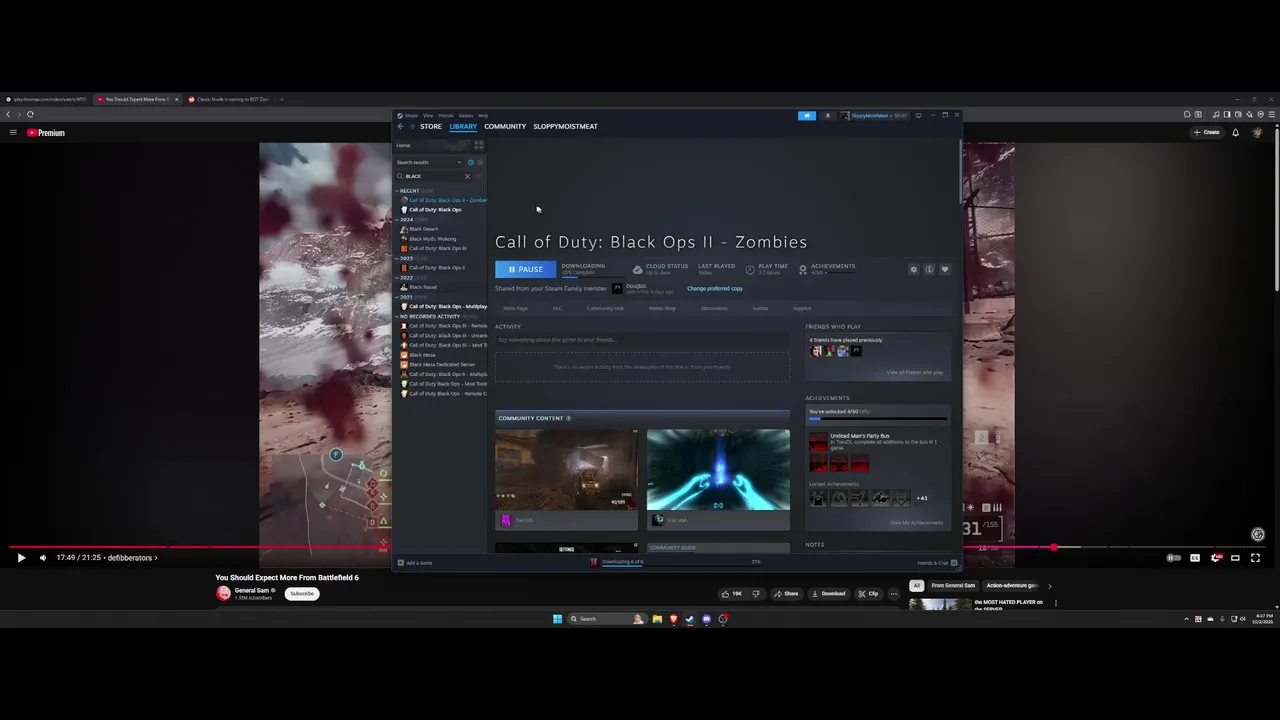Open YouTube hamburger guide menu

coord(12,132)
